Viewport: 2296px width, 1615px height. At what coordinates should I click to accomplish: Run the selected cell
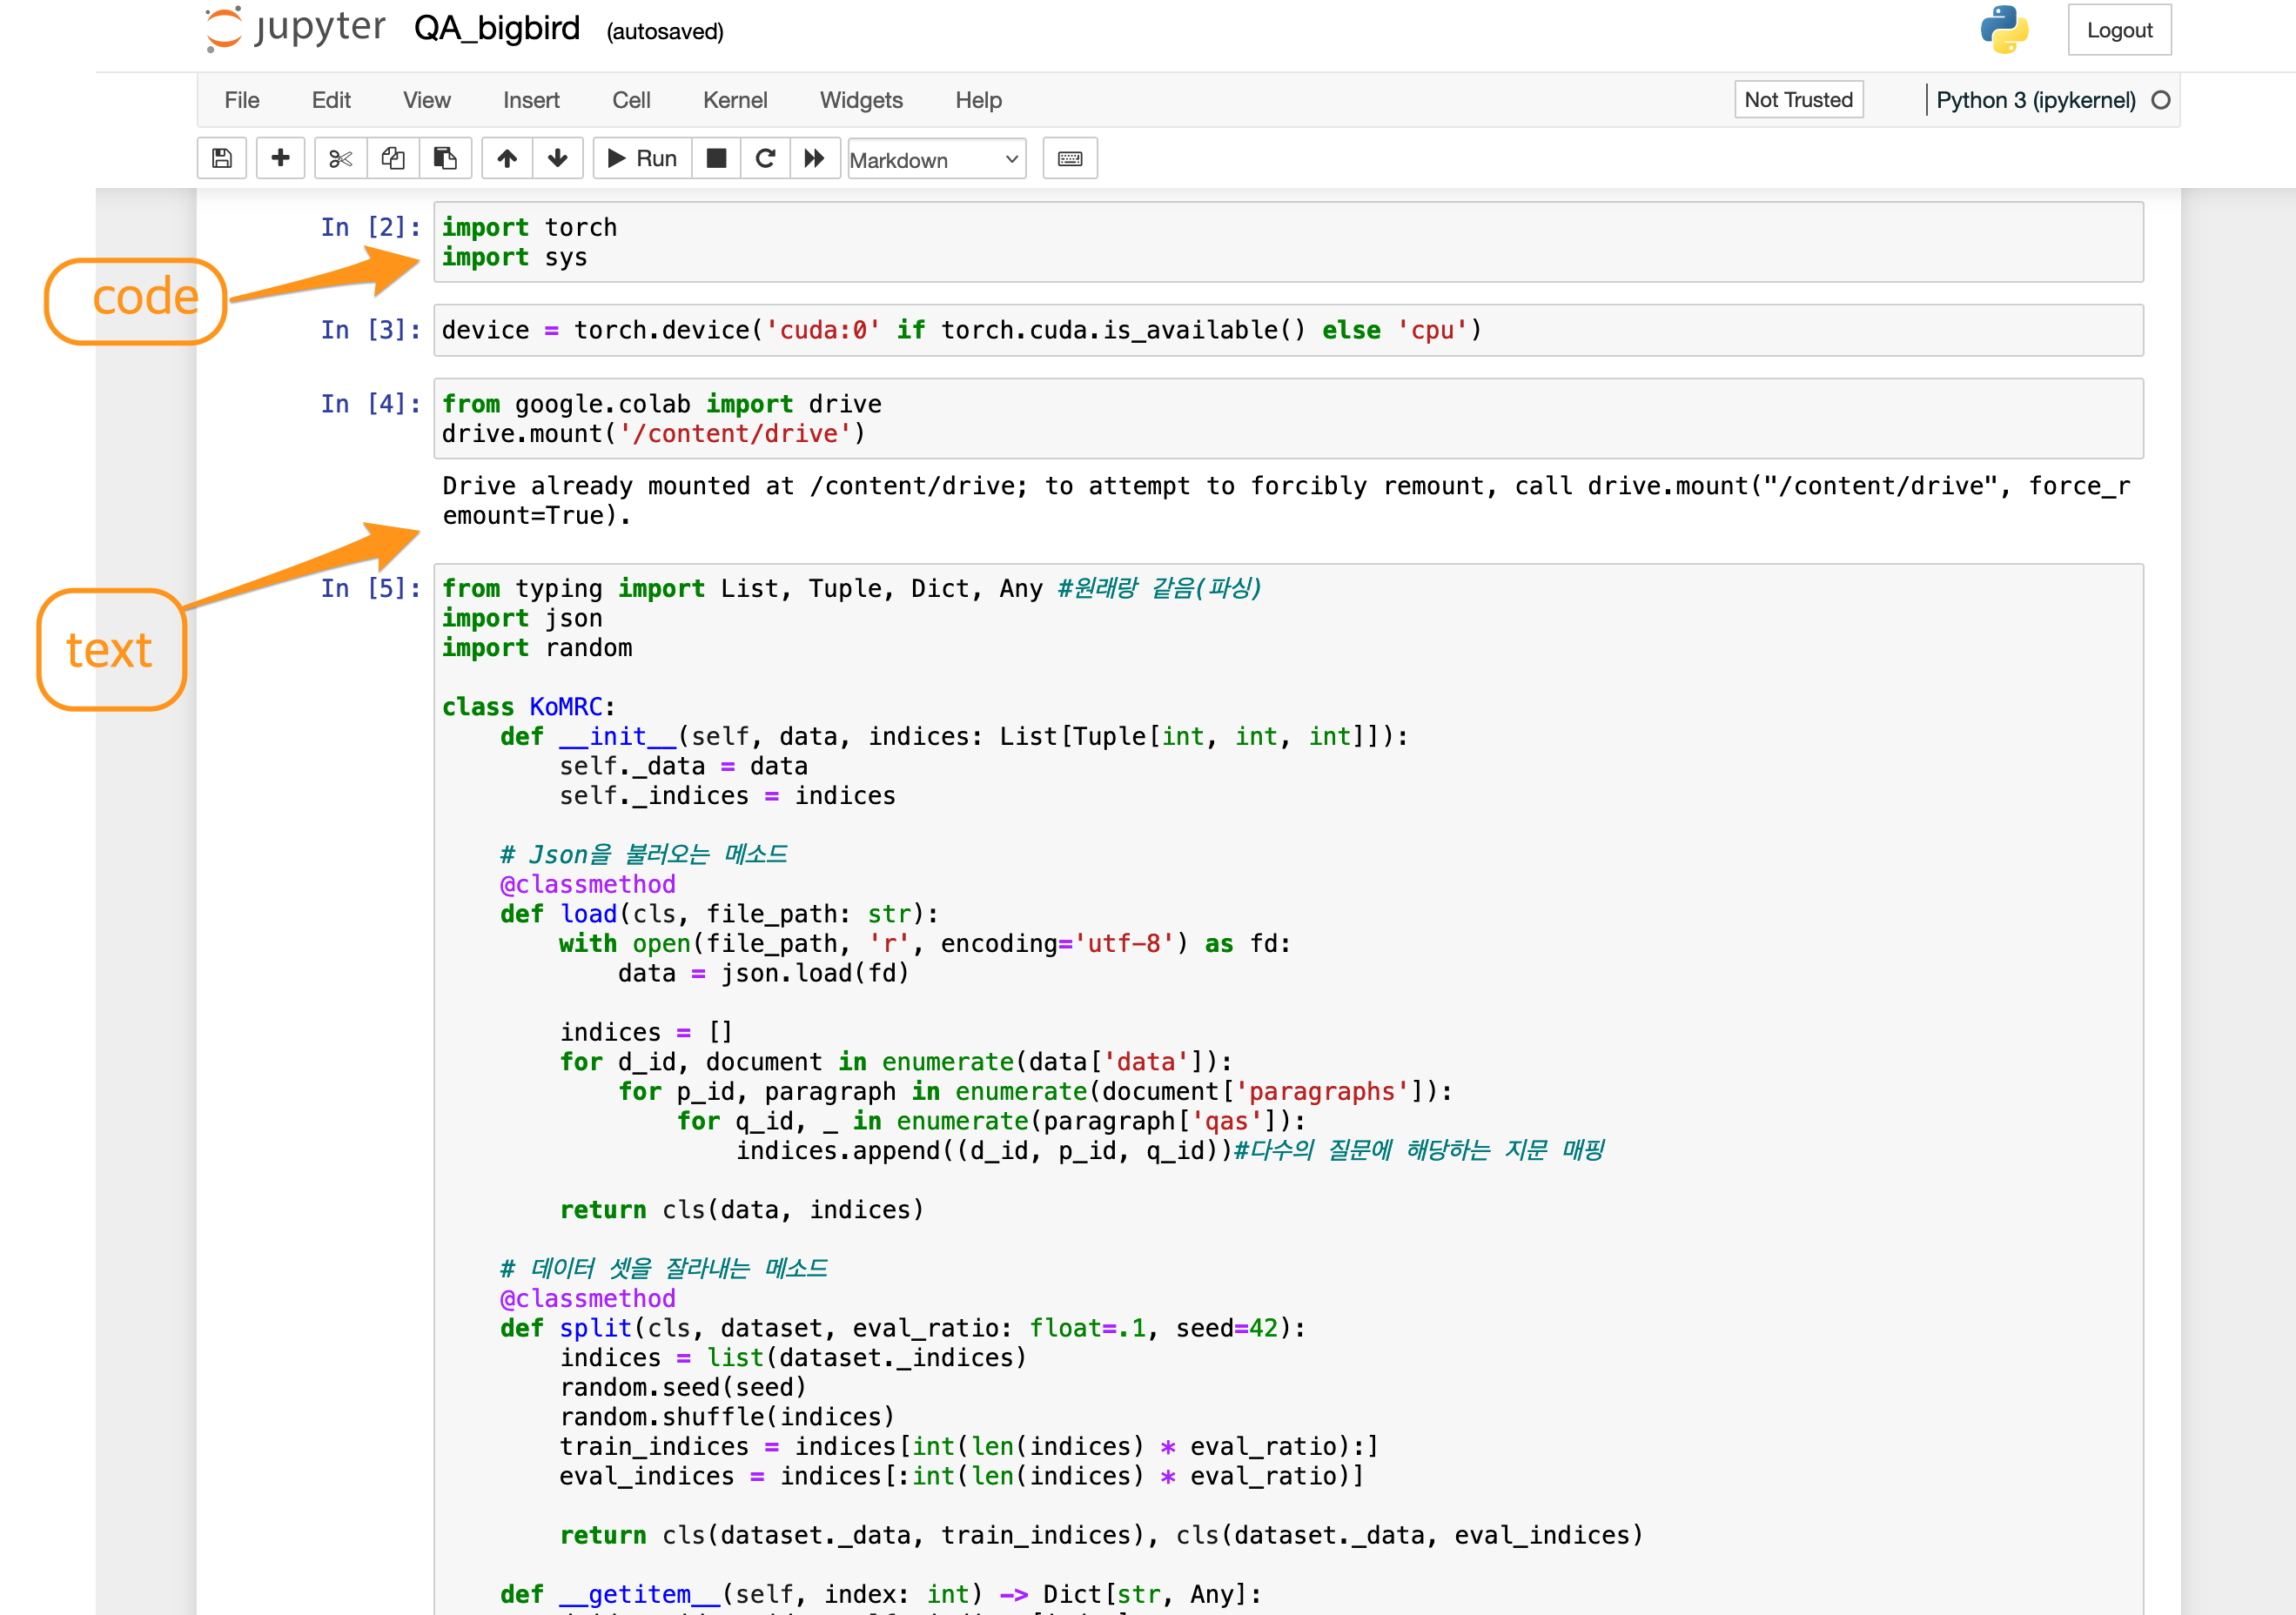coord(641,158)
